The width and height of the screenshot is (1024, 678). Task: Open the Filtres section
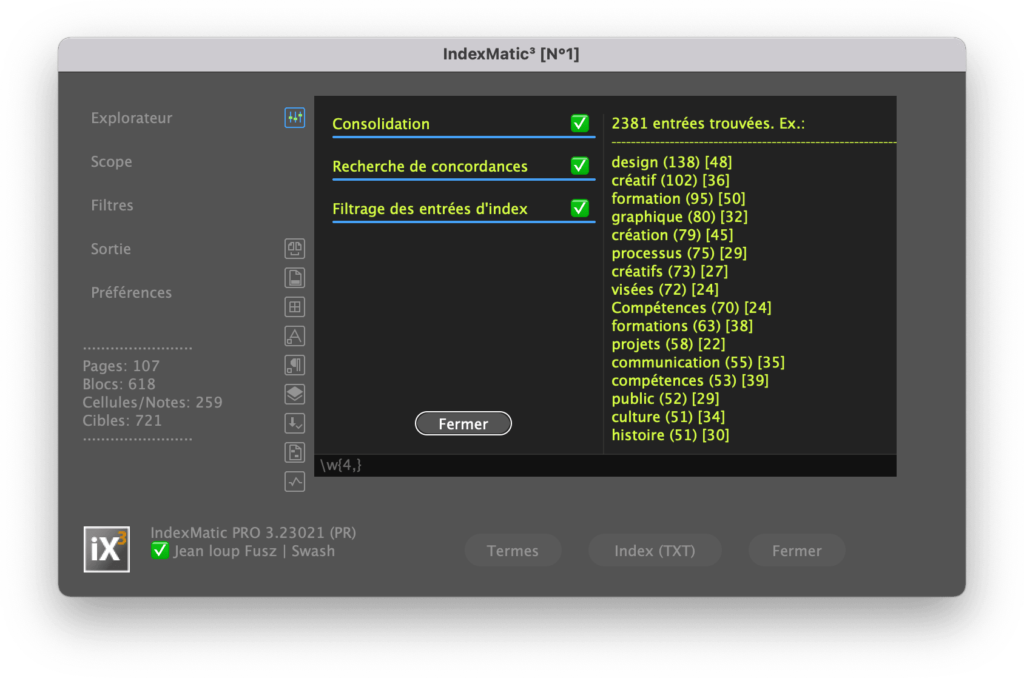(x=112, y=205)
